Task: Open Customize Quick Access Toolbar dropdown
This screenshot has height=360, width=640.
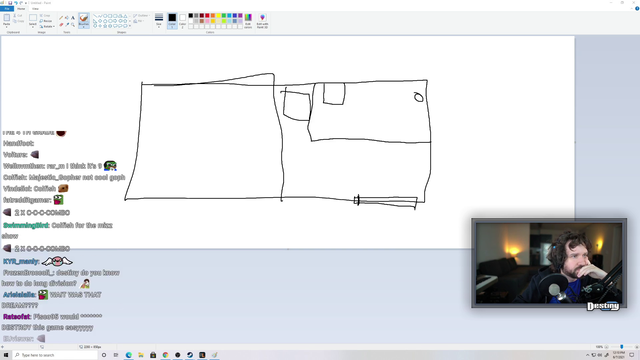Action: pyautogui.click(x=26, y=3)
